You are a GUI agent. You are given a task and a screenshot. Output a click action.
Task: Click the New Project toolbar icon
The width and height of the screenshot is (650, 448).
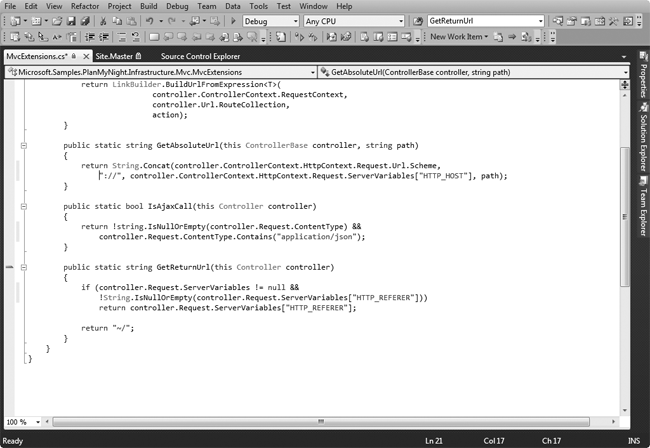[15, 21]
